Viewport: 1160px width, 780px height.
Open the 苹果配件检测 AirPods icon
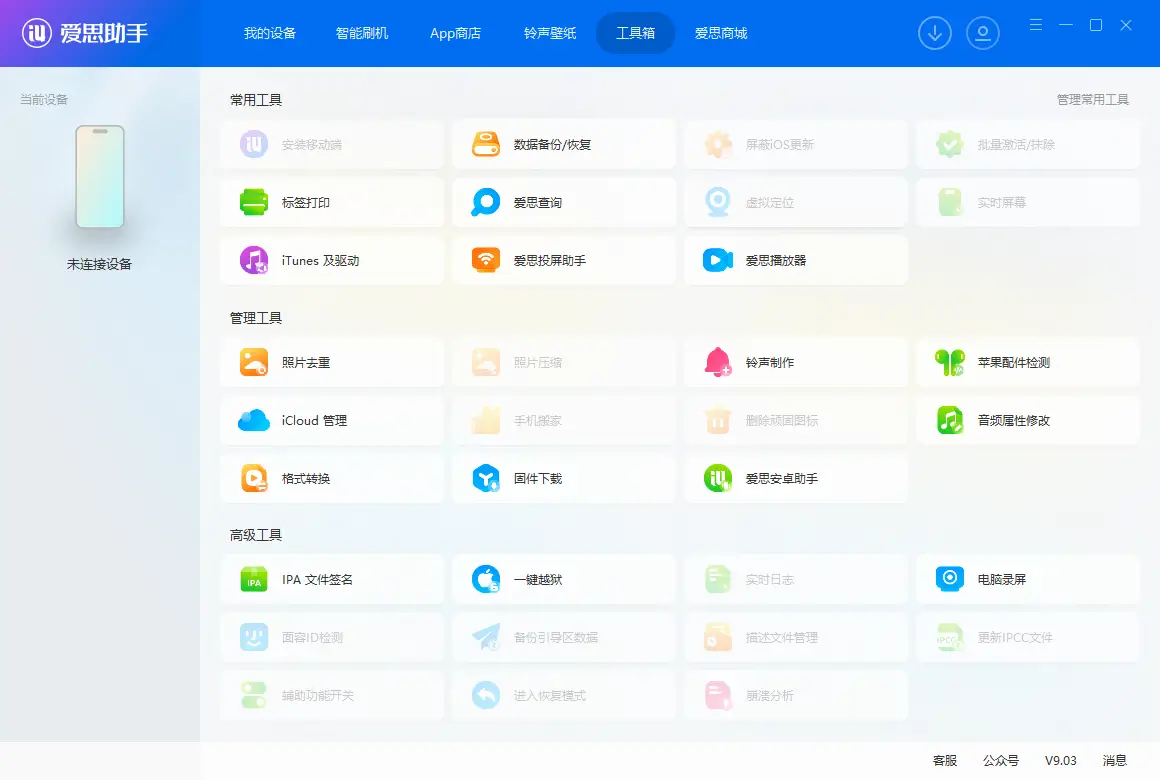coord(950,363)
